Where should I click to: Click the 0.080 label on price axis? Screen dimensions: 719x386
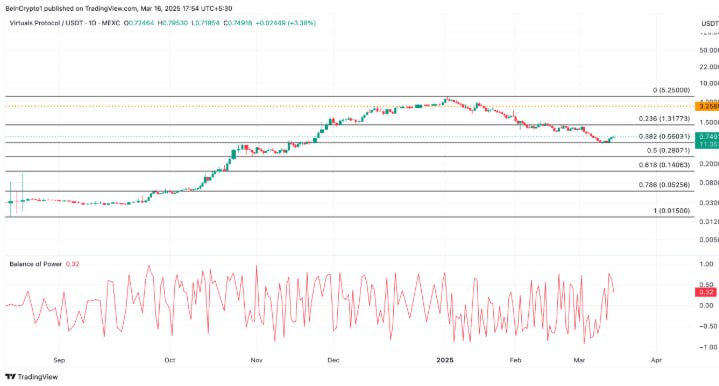coord(709,183)
